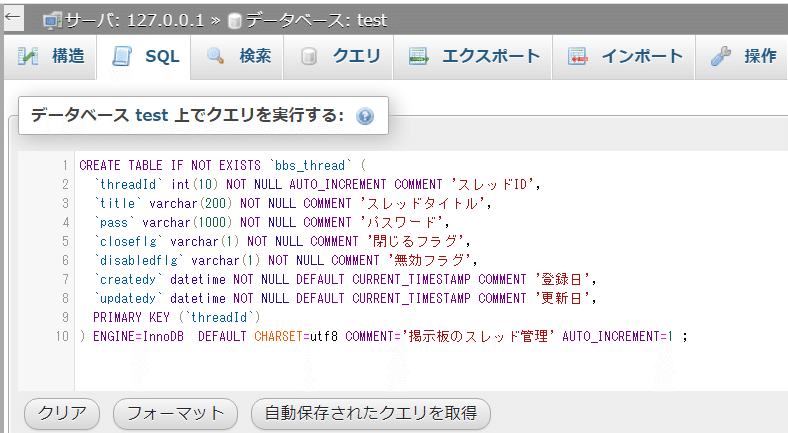Click the PRIMARY KEY text in line 9
Screen dimensions: 788x433
[131, 317]
